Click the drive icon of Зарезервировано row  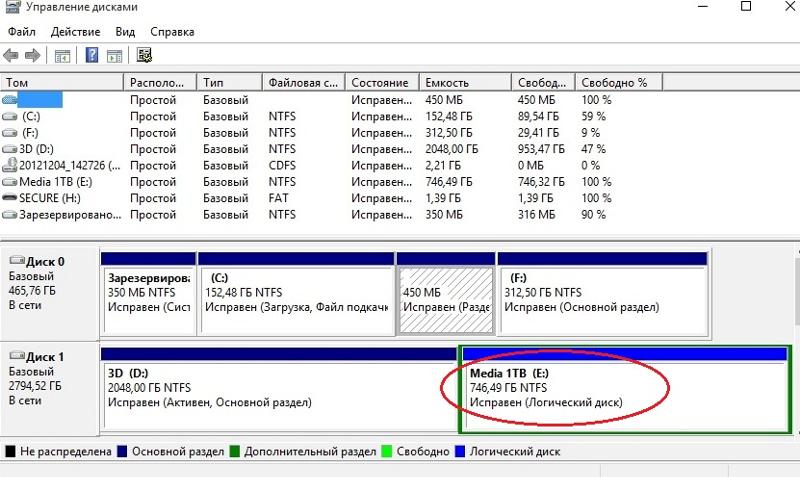10,215
